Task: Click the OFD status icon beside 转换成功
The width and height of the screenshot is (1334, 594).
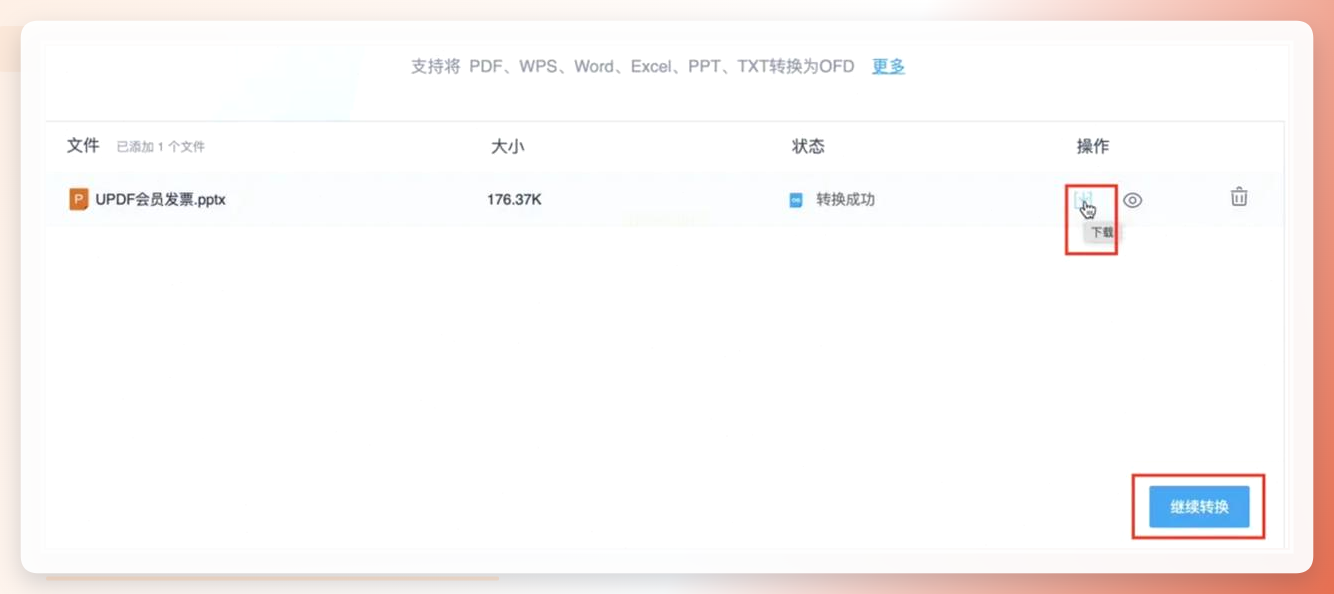Action: [x=796, y=200]
